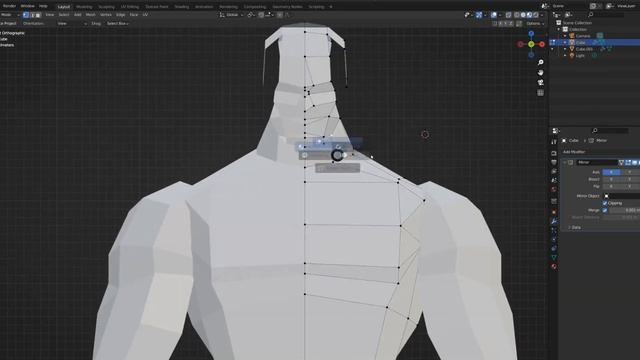Open the Window menu
Viewport: 640px width, 360px height.
[28, 6]
